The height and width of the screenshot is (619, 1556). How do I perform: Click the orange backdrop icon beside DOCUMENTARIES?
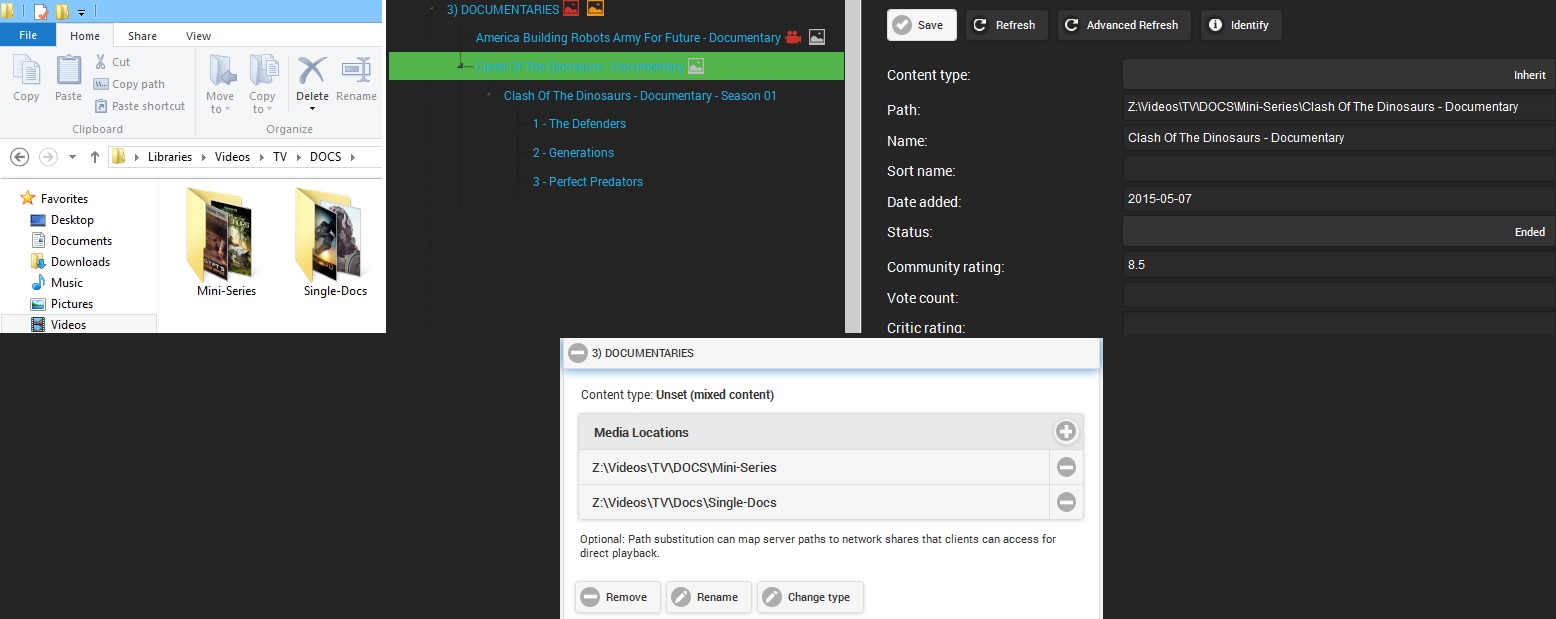pos(595,8)
